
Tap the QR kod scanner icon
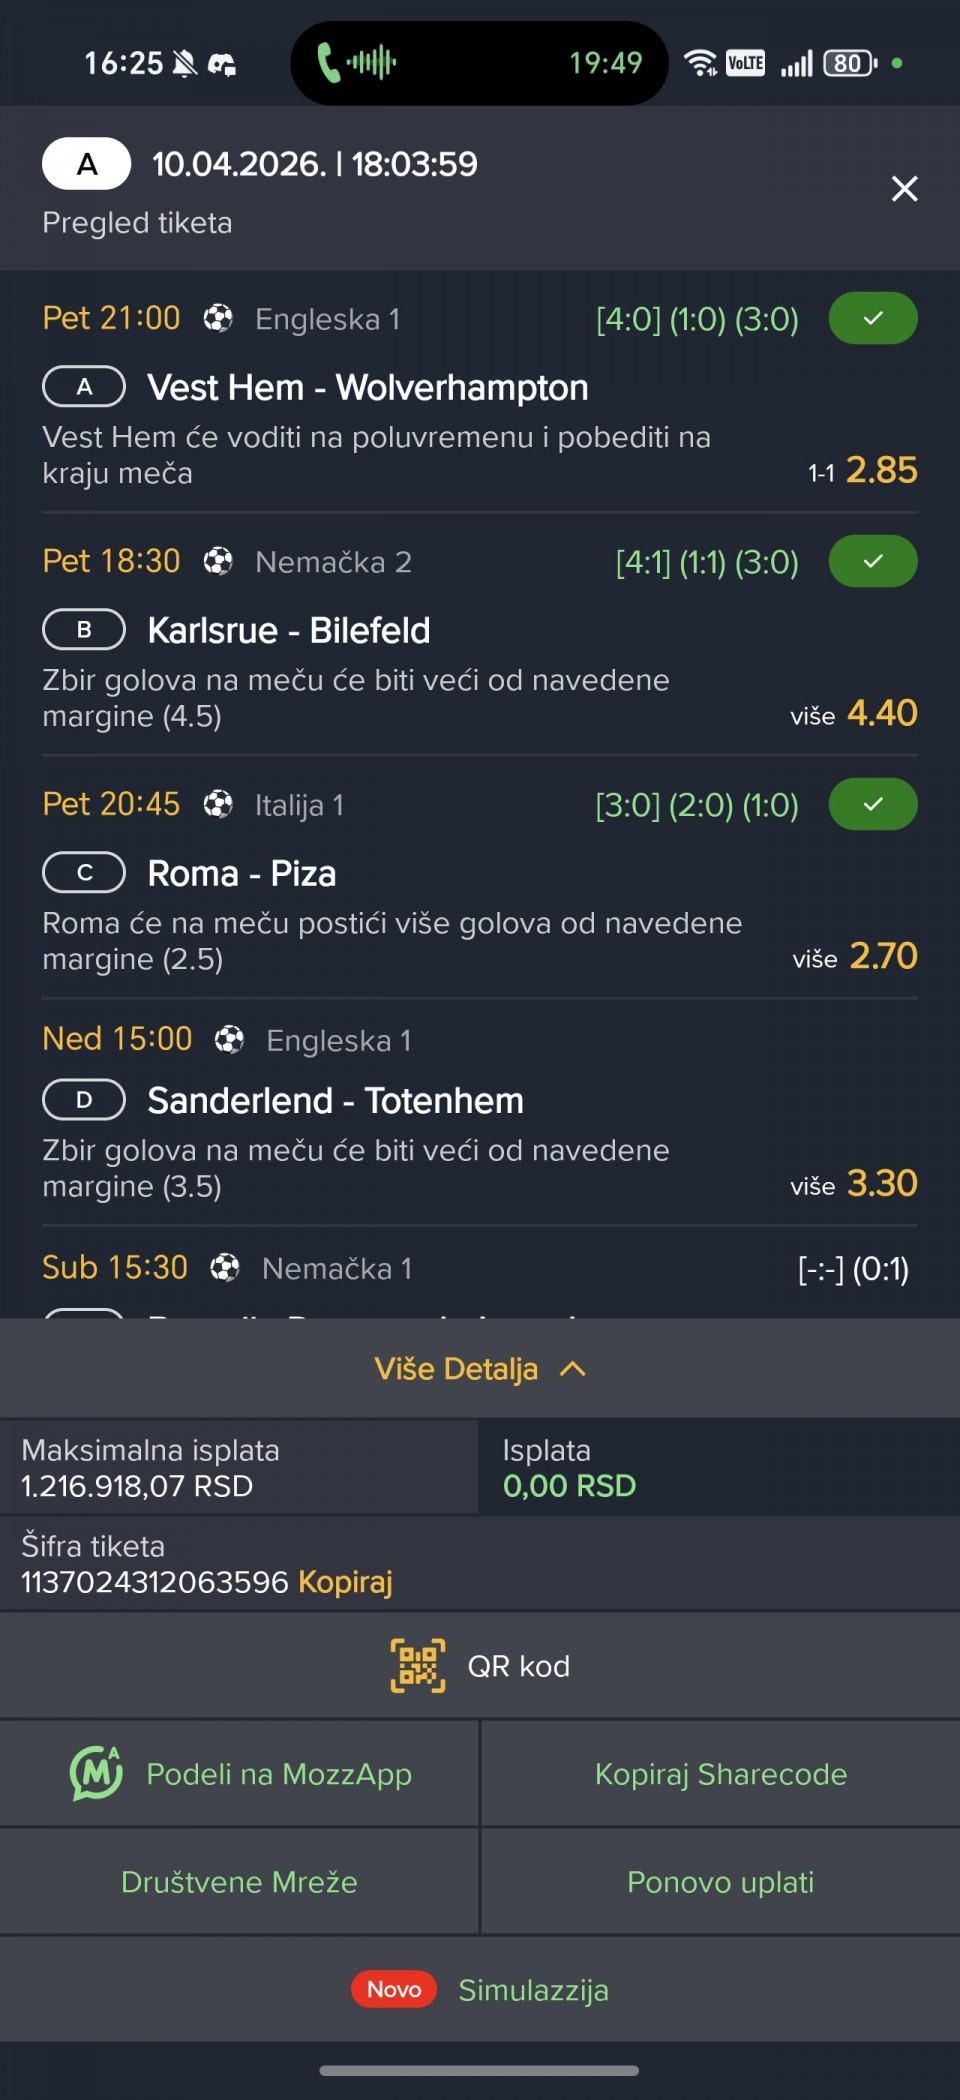coord(418,1666)
